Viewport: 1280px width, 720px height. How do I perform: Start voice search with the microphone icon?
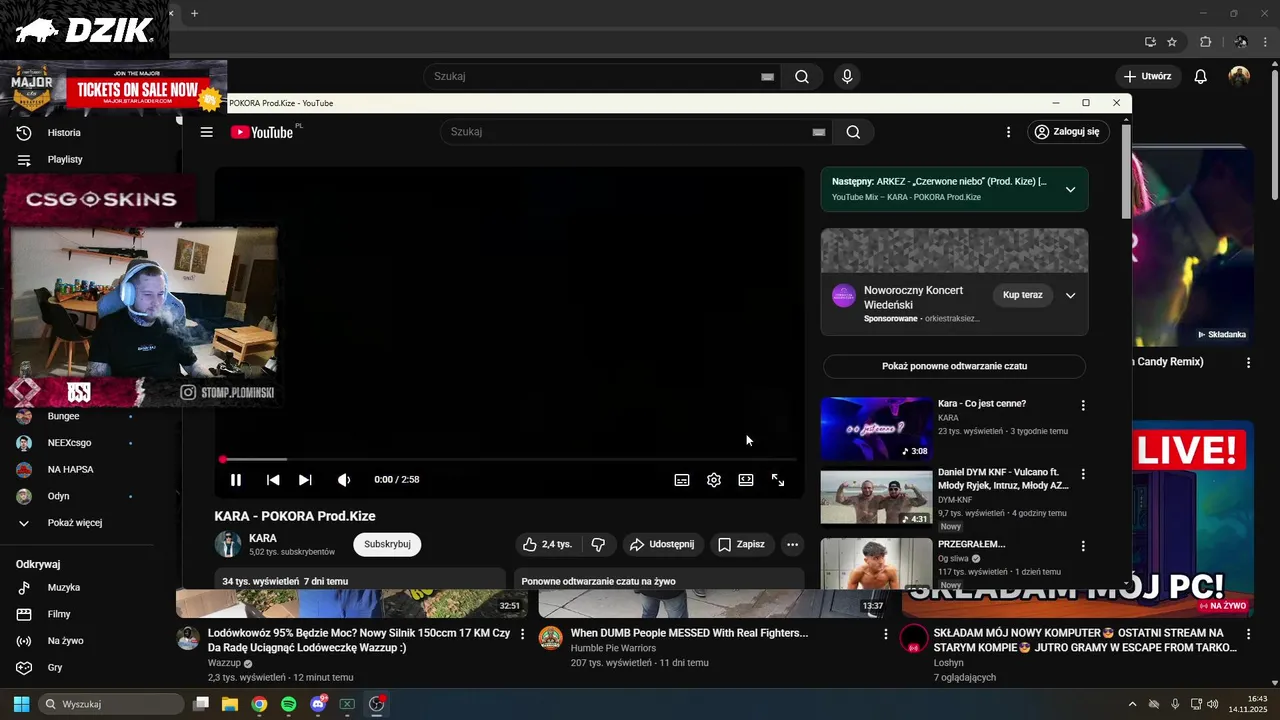coord(847,76)
